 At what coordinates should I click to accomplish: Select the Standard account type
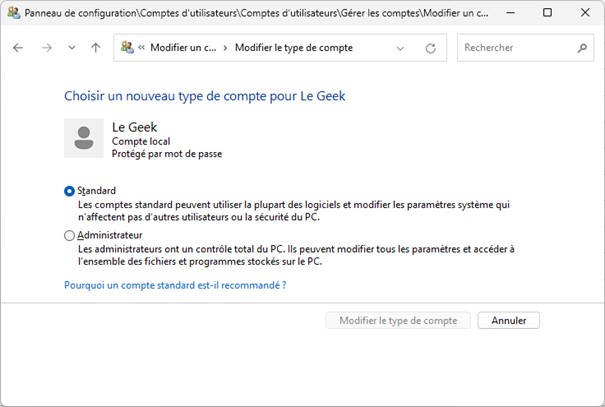point(69,190)
